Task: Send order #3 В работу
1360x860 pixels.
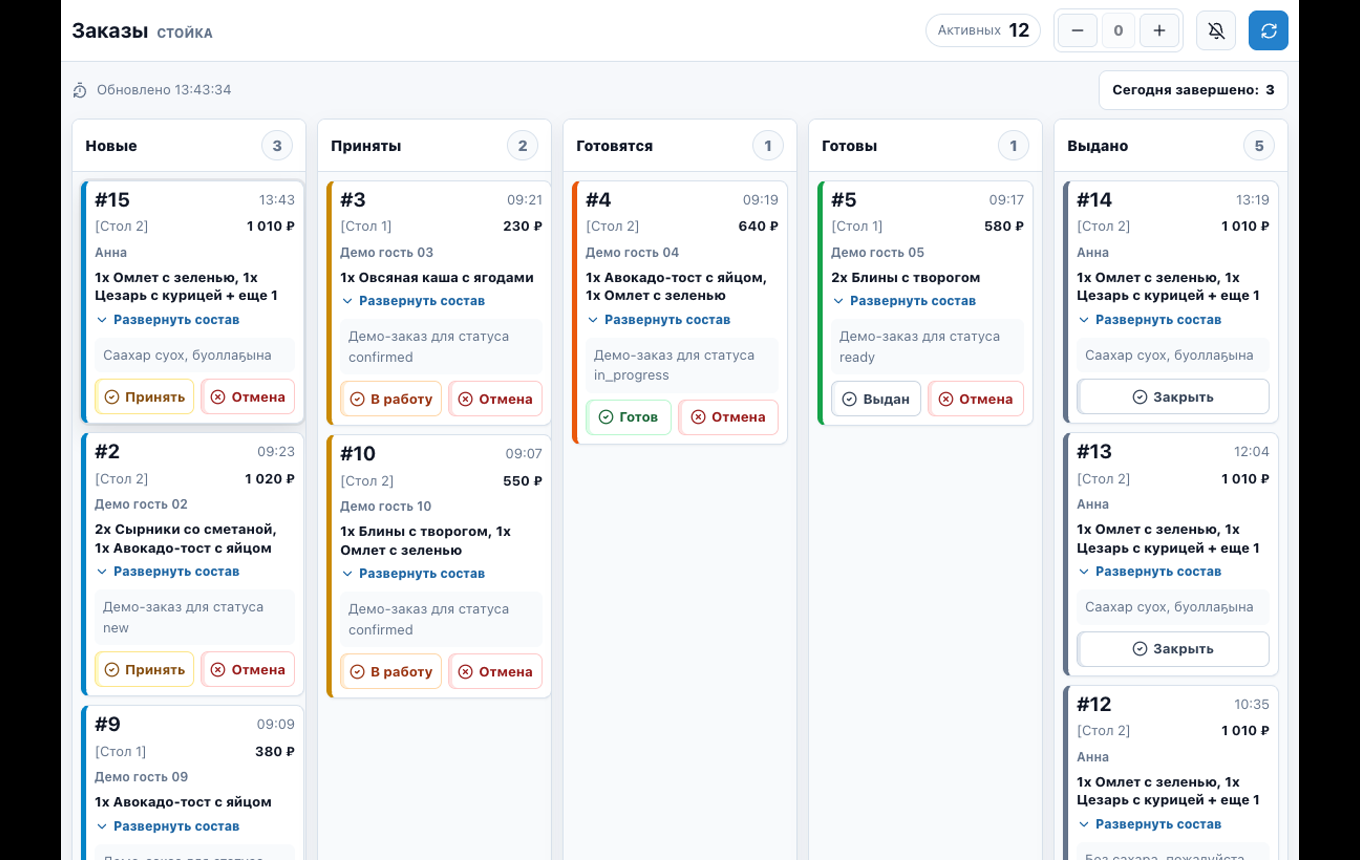Action: click(x=391, y=399)
